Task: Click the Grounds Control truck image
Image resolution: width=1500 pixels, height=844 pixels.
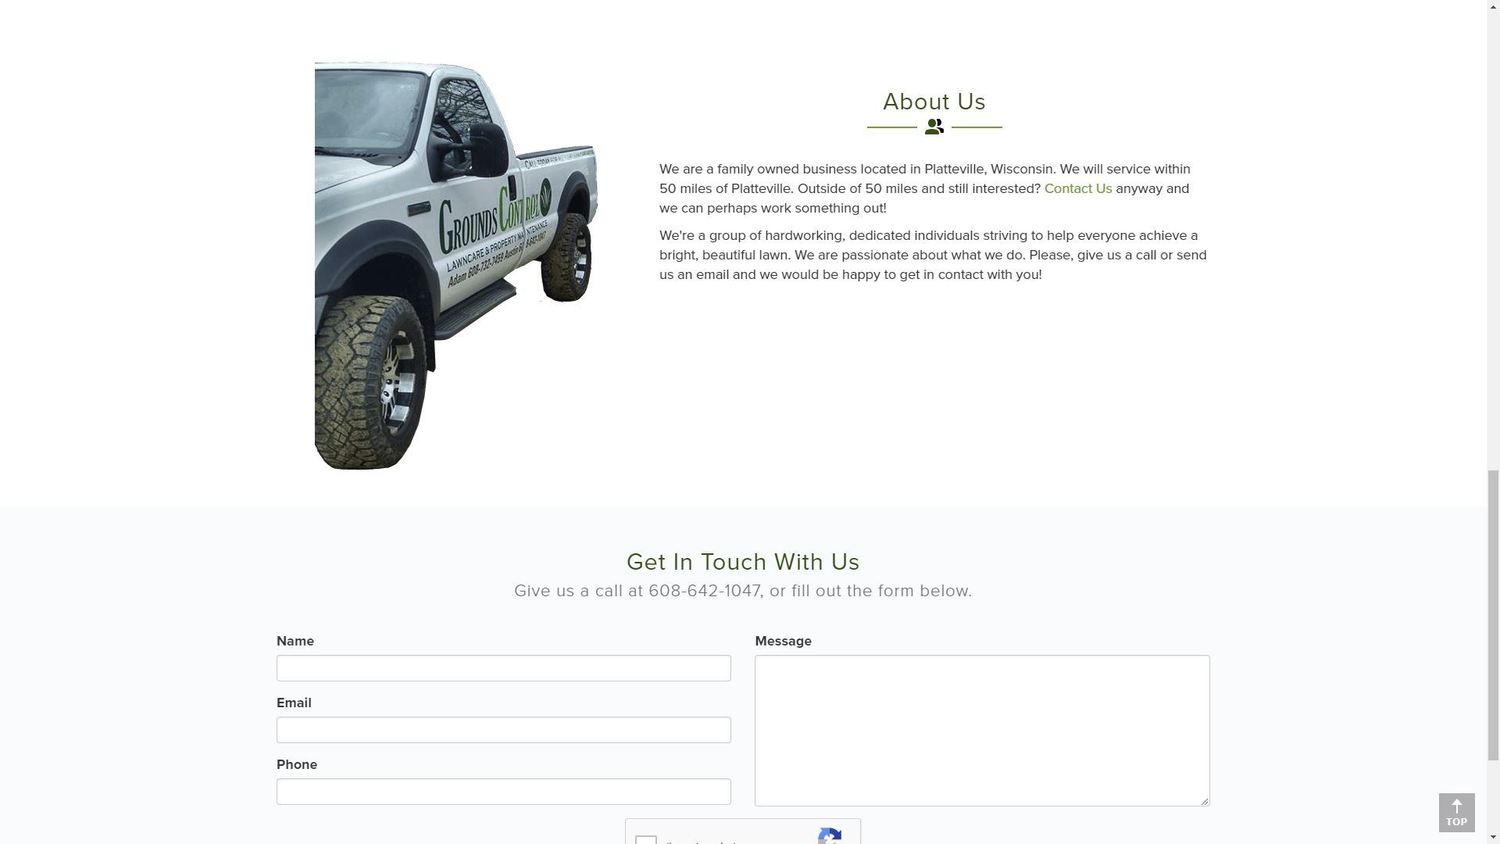Action: (x=456, y=265)
